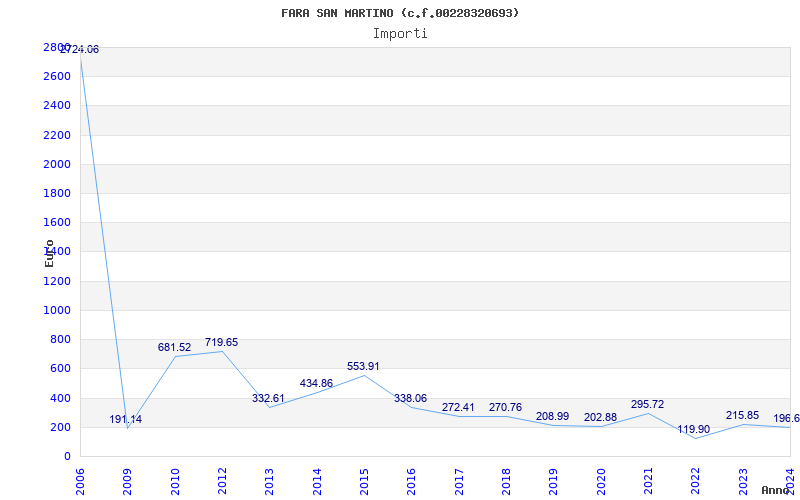Select the 215.85 data label
800x500 pixels.
pyautogui.click(x=742, y=416)
